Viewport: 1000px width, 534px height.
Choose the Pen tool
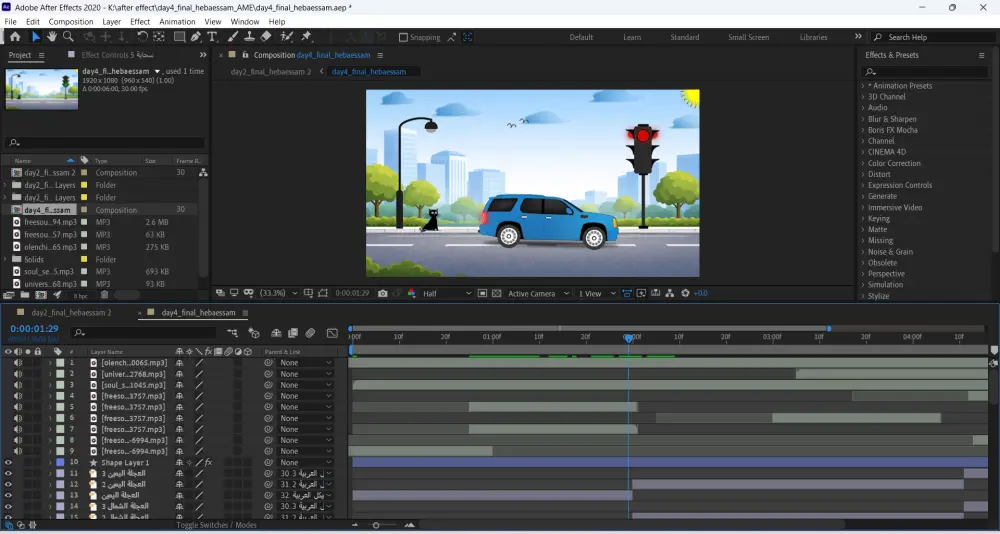(x=195, y=37)
